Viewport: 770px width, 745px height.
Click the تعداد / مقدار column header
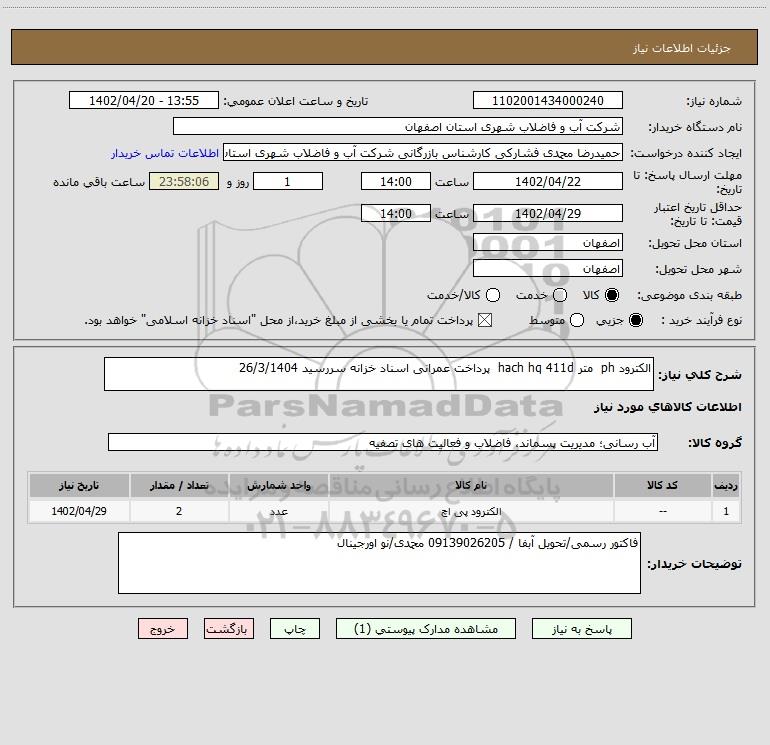pyautogui.click(x=179, y=485)
